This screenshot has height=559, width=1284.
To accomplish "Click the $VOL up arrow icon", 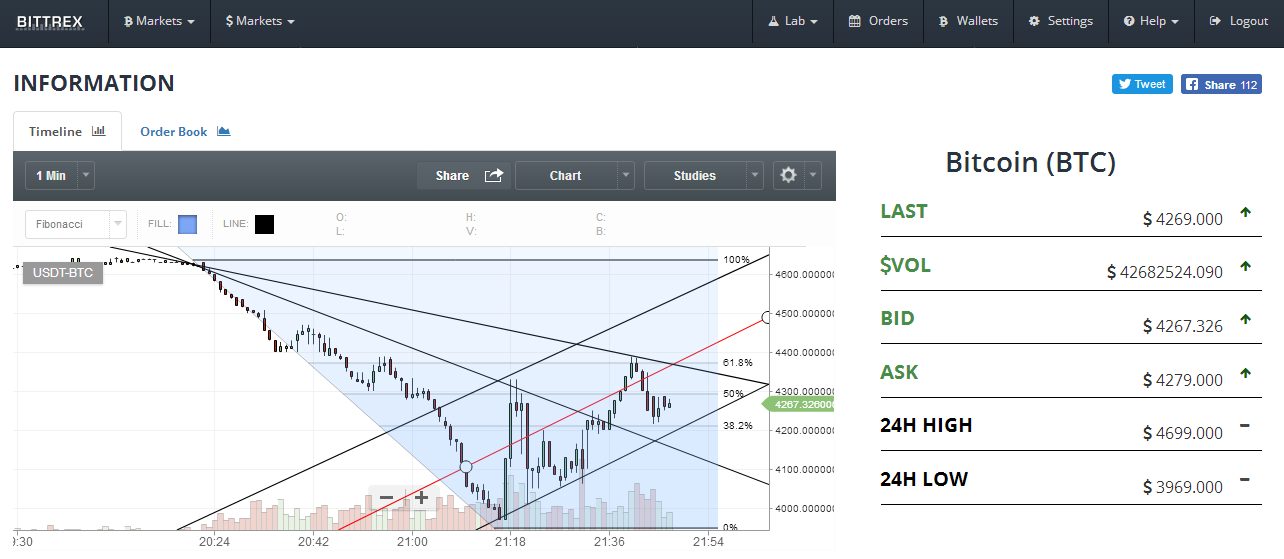I will (1245, 266).
